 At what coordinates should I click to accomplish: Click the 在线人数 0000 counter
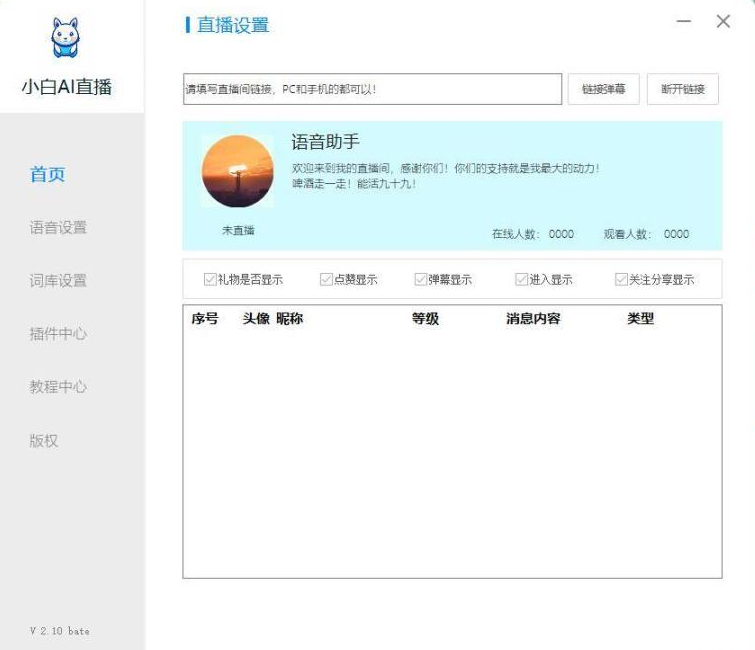tap(533, 234)
